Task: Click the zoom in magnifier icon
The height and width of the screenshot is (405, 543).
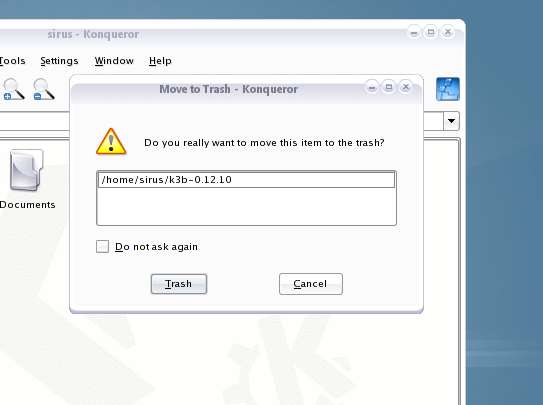Action: pyautogui.click(x=14, y=89)
